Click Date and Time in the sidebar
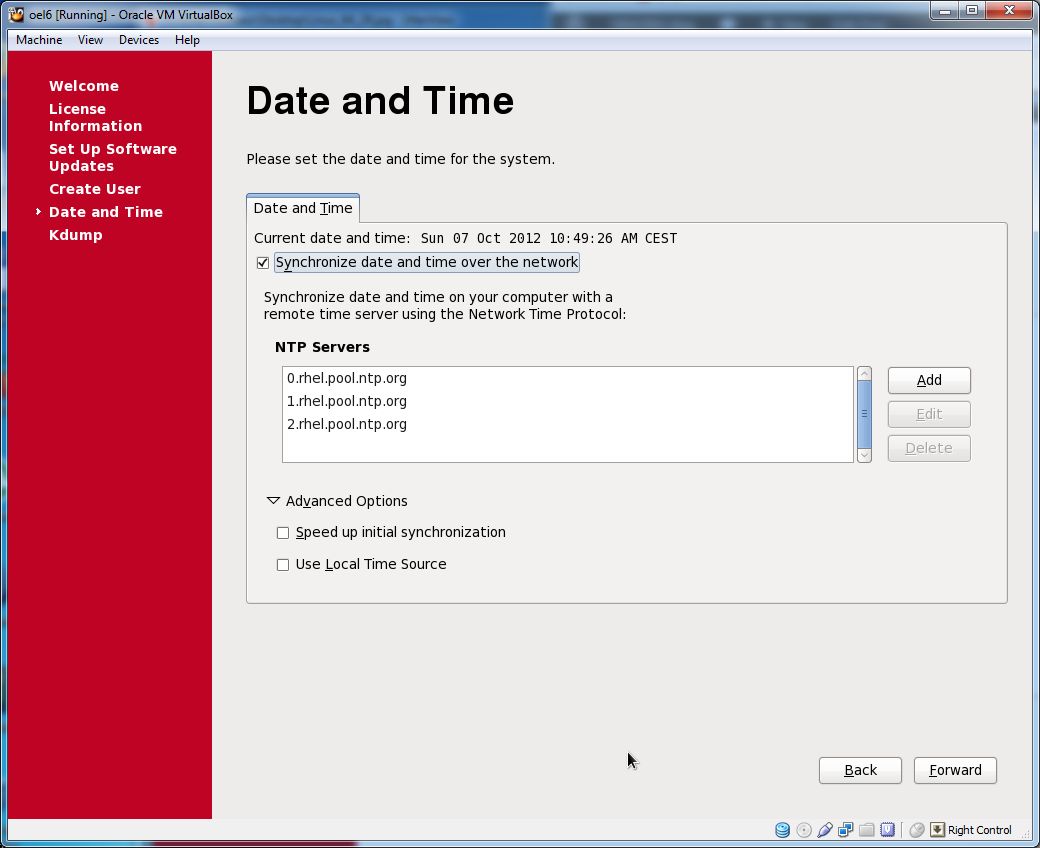Image resolution: width=1040 pixels, height=848 pixels. (105, 212)
